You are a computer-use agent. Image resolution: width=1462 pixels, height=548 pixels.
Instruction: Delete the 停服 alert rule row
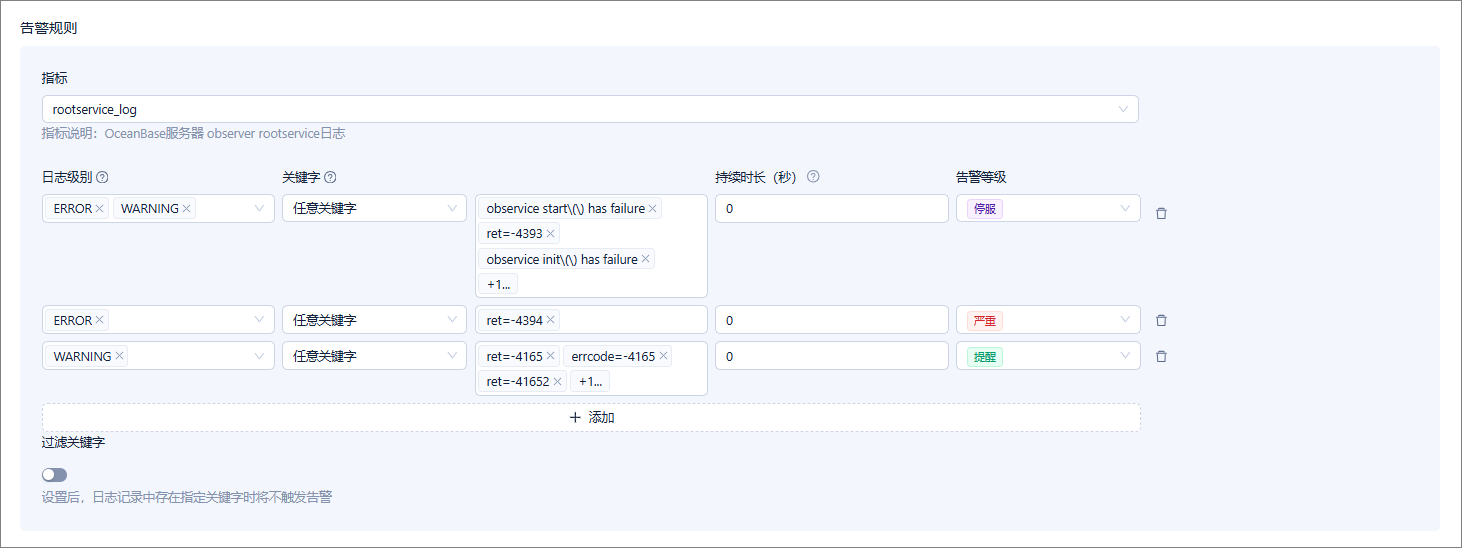(1161, 213)
